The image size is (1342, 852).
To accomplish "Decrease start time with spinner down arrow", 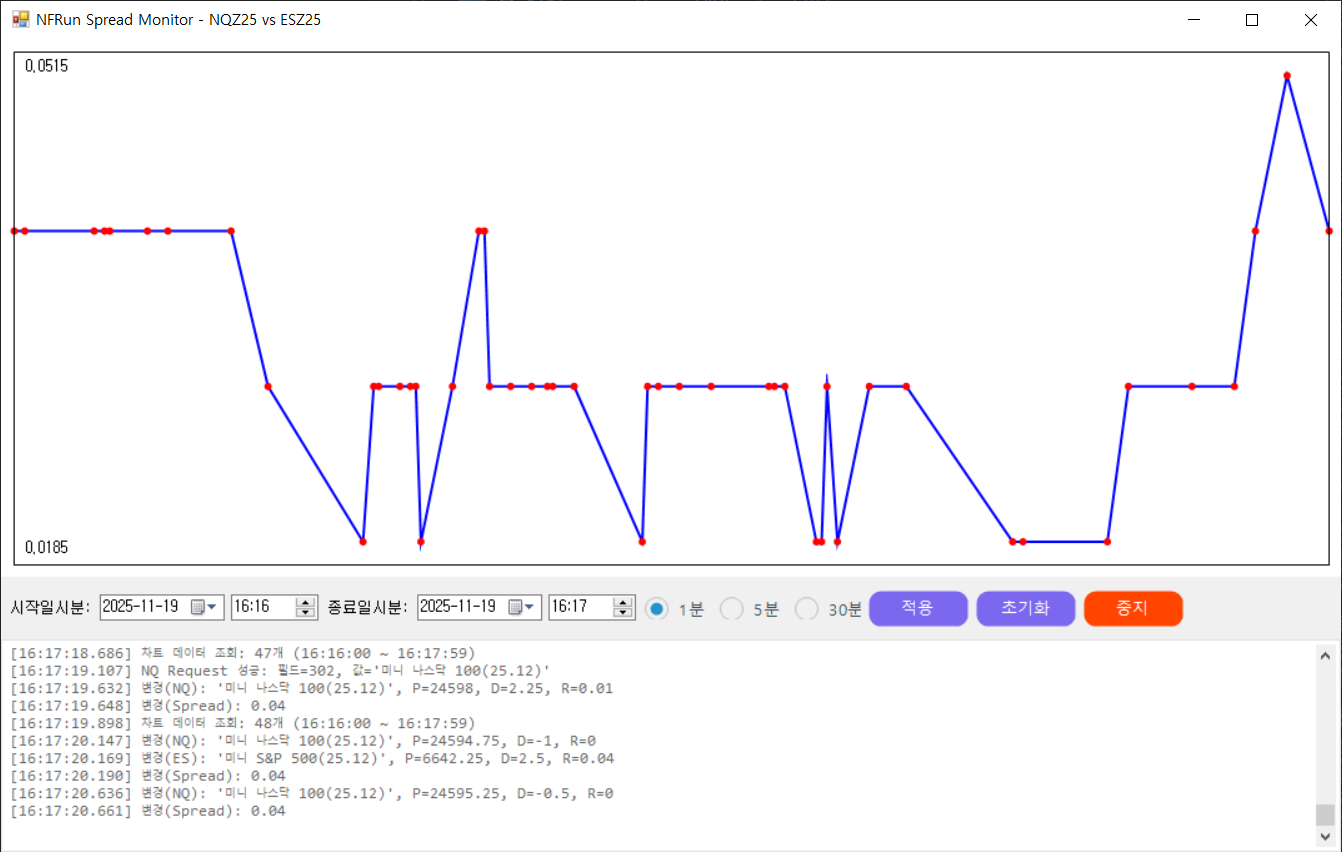I will click(306, 613).
